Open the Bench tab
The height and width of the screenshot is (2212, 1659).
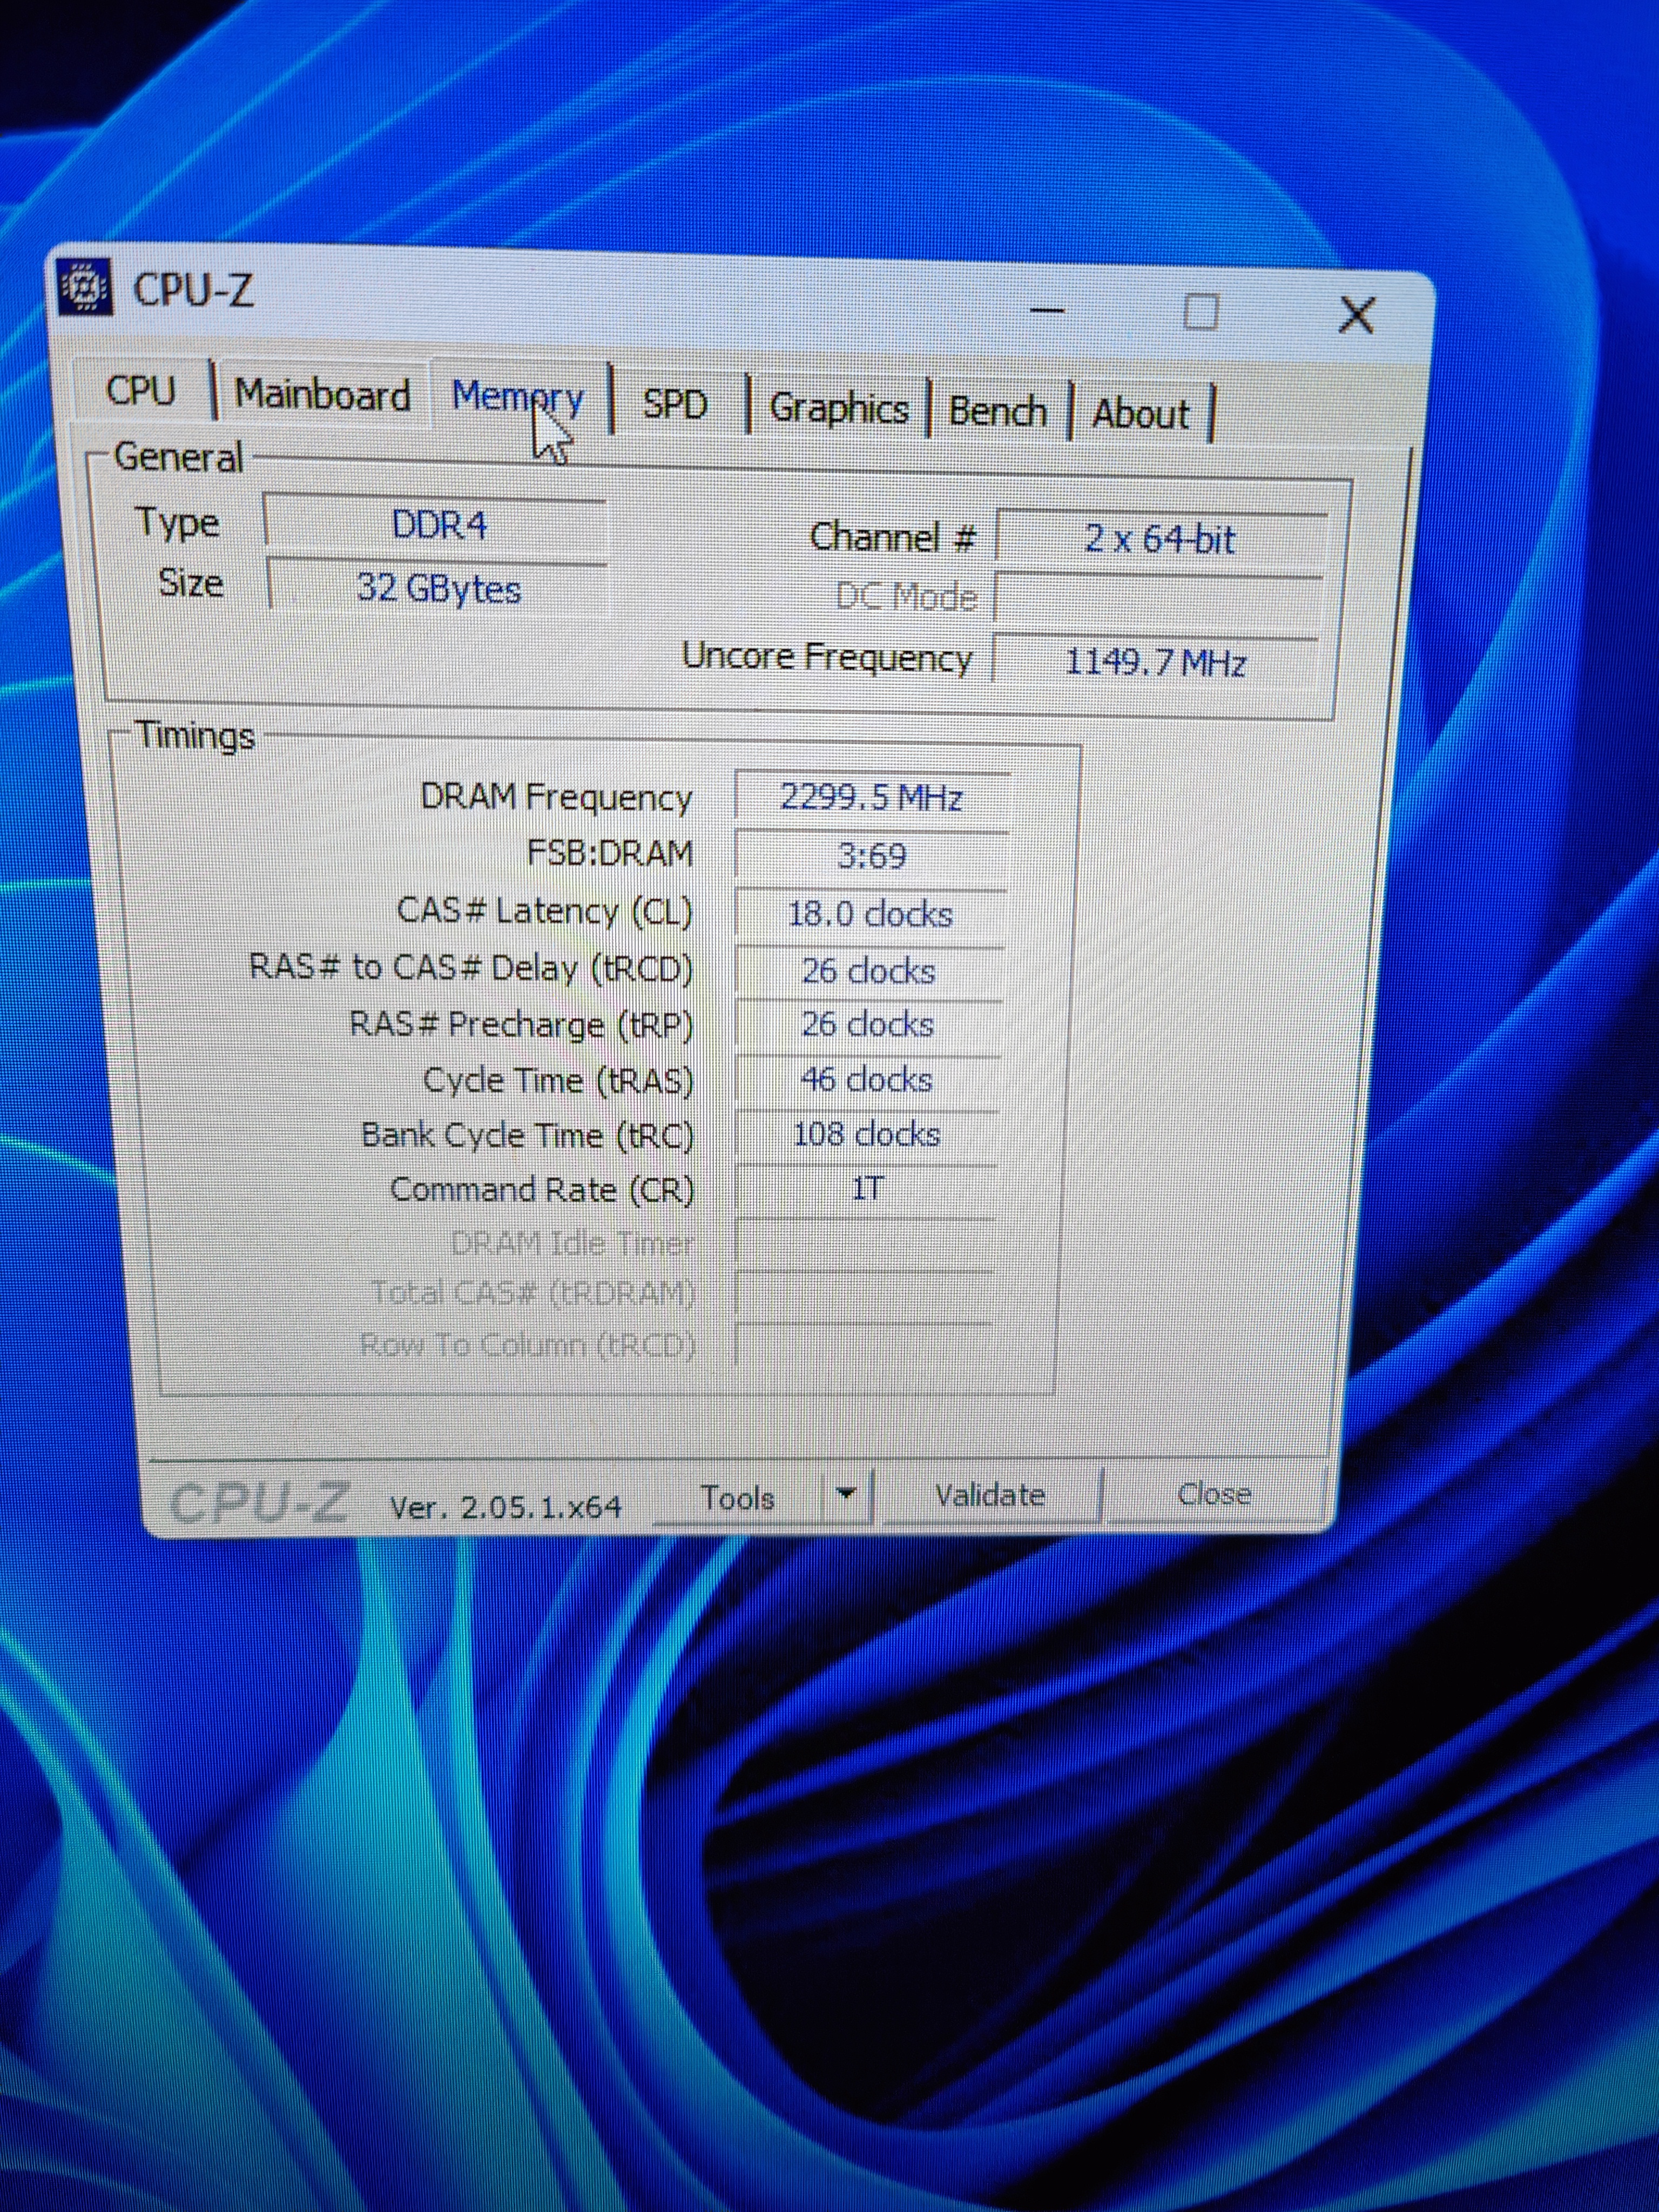click(x=997, y=411)
